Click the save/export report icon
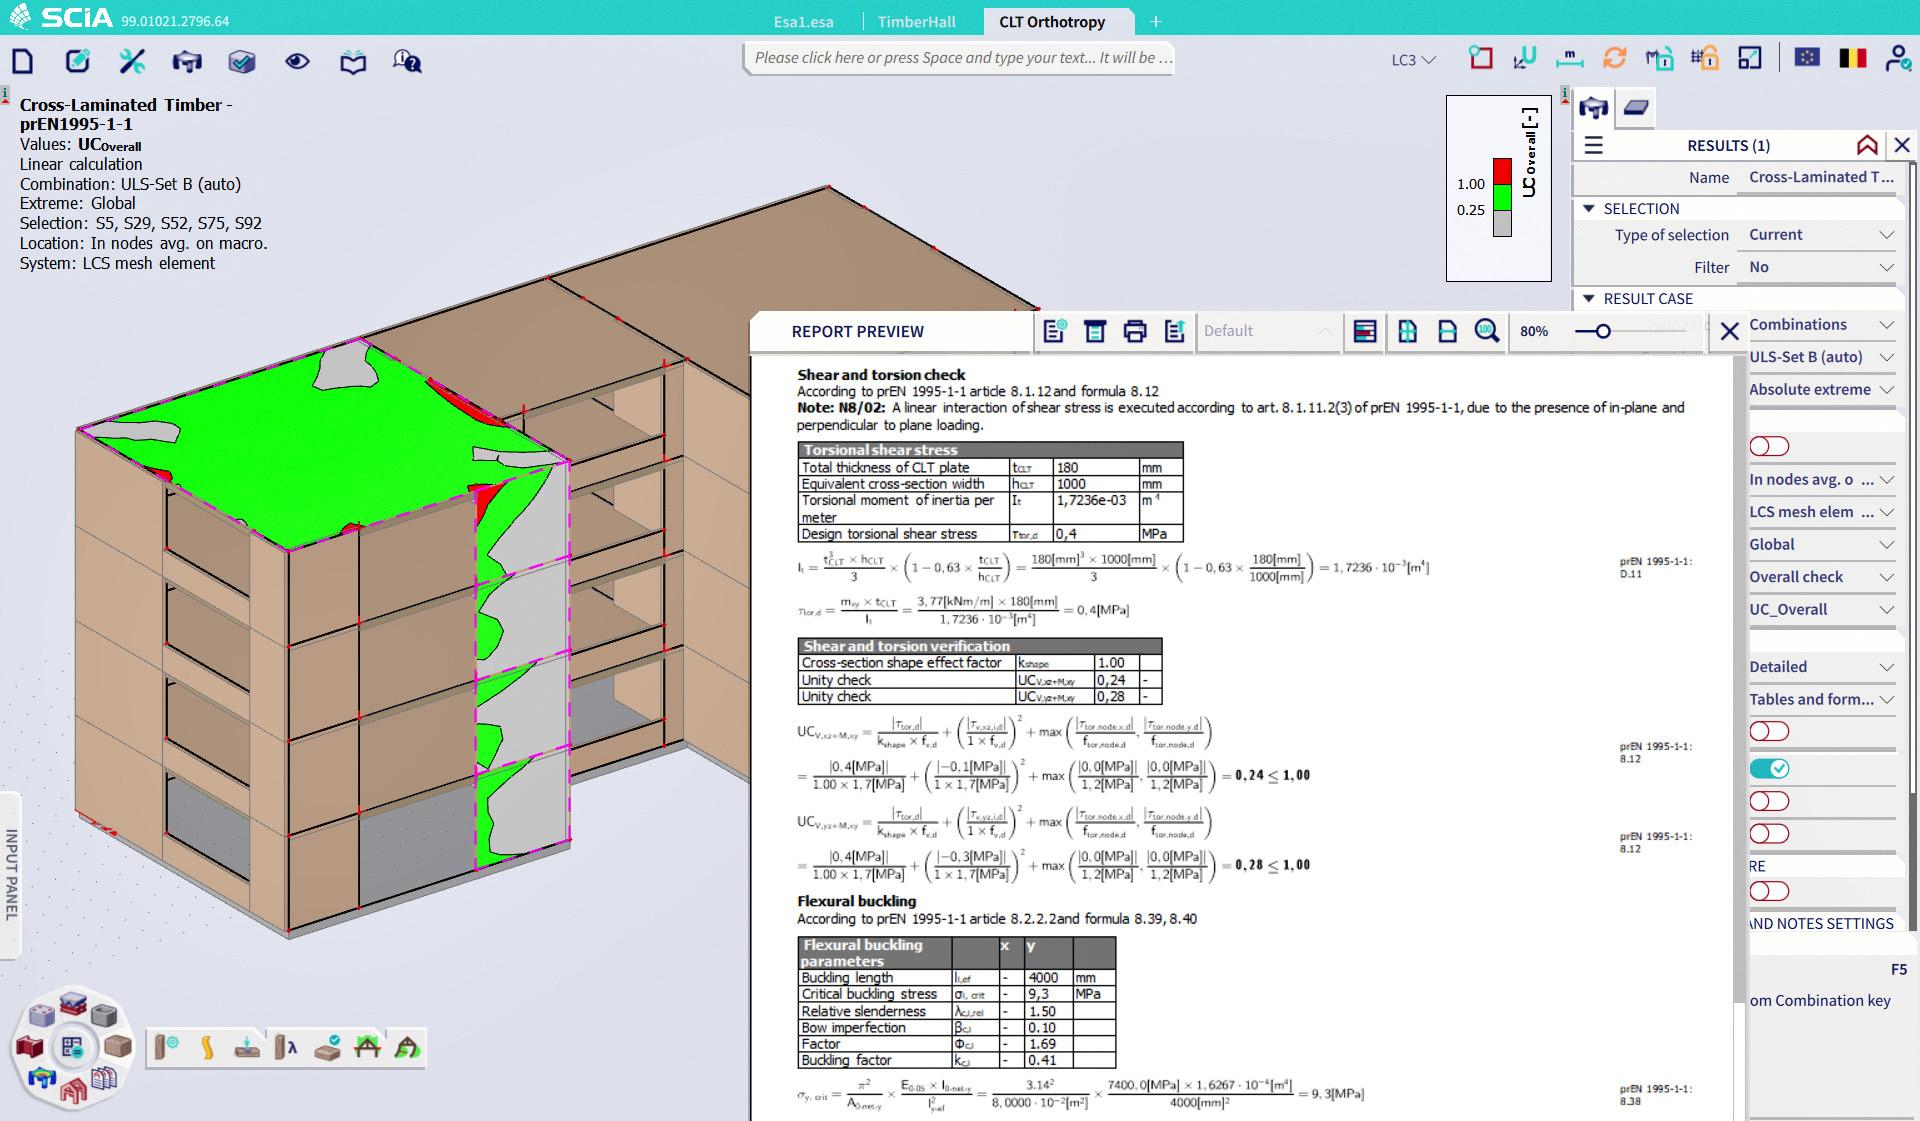Image resolution: width=1920 pixels, height=1121 pixels. [x=1175, y=331]
